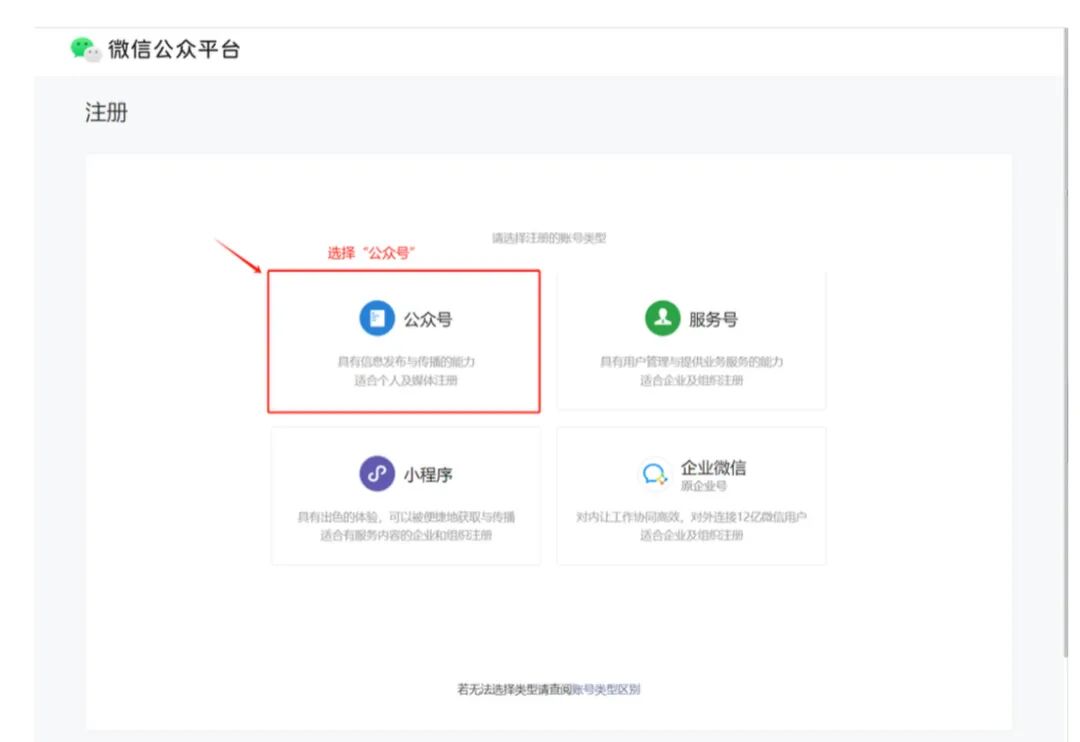Click 适合个人及媒体注册 text under 公众号
Viewport: 1080px width, 742px height.
[x=406, y=380]
